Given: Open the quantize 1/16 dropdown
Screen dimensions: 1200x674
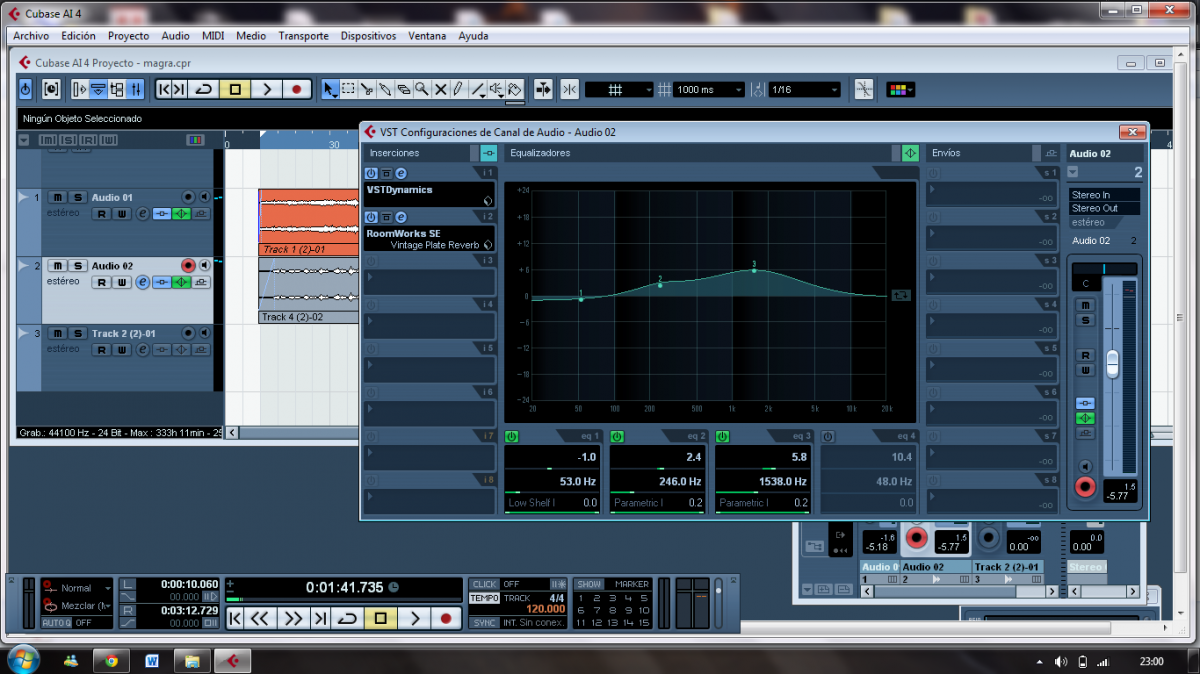Looking at the screenshot, I should [804, 90].
